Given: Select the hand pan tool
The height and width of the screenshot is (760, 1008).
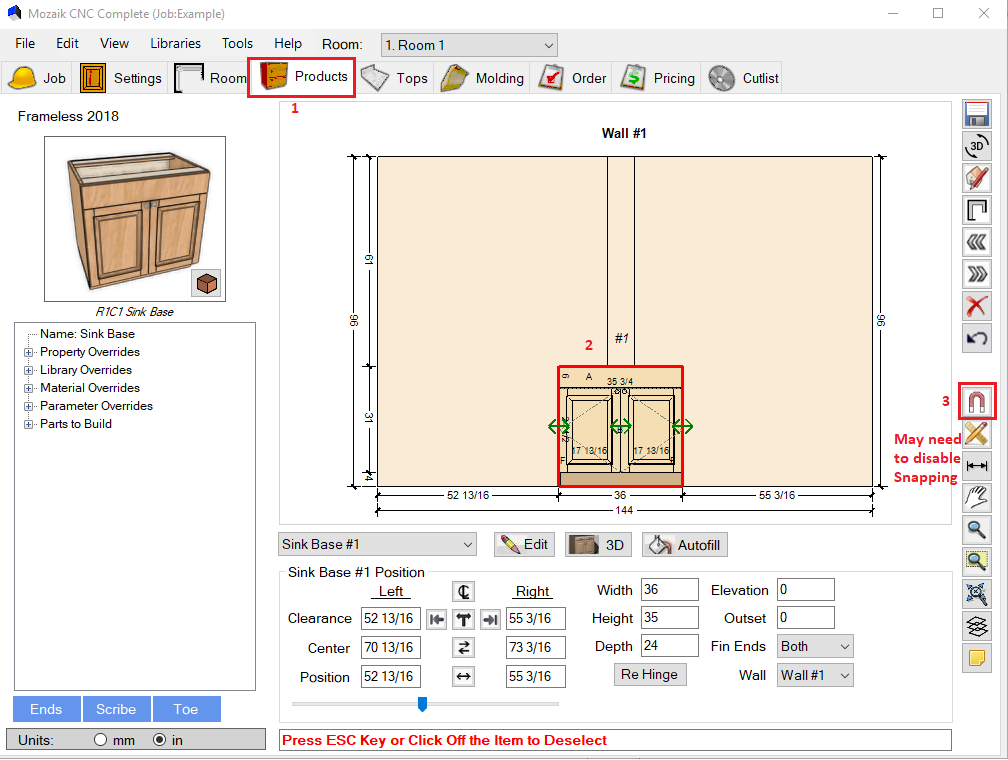Looking at the screenshot, I should (x=977, y=498).
